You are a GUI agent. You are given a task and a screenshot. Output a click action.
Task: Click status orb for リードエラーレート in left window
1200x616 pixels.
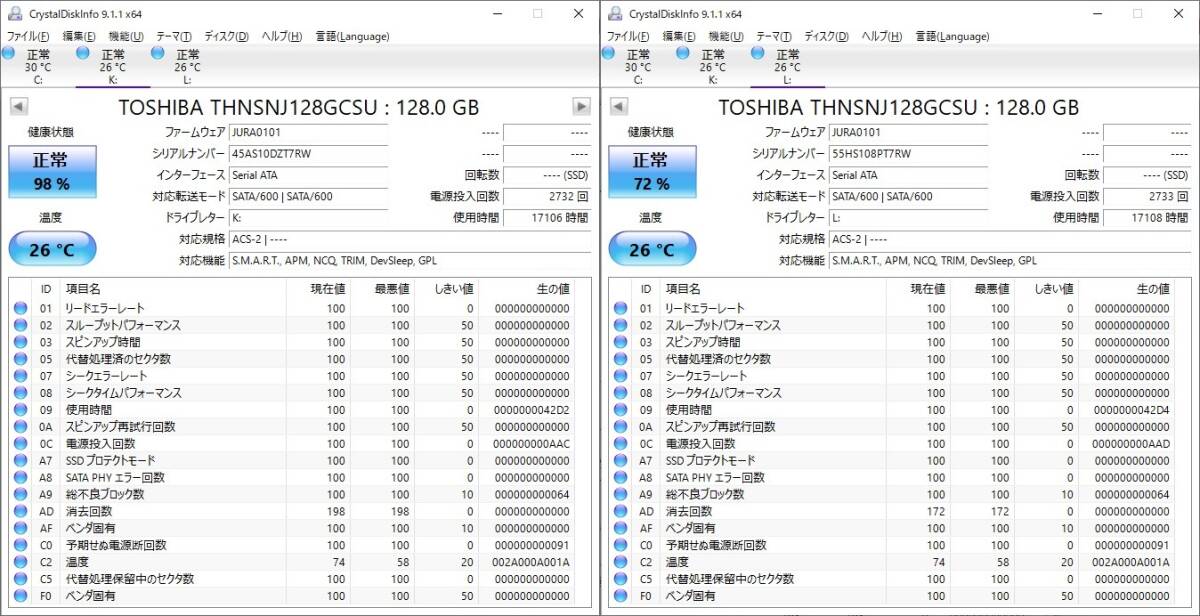pos(20,309)
